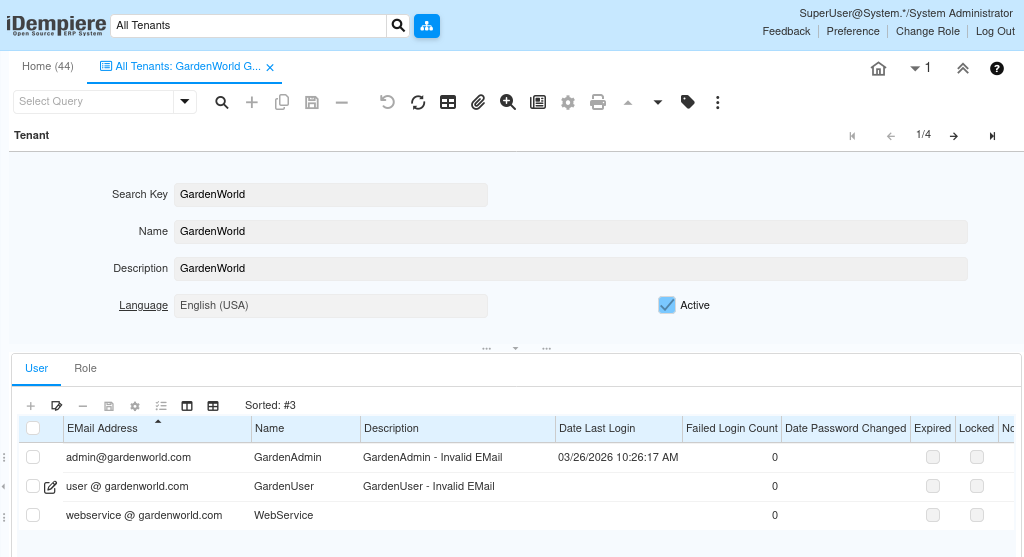The width and height of the screenshot is (1024, 557).
Task: Select the admin@gardenworld.com row checkbox
Action: click(x=33, y=457)
